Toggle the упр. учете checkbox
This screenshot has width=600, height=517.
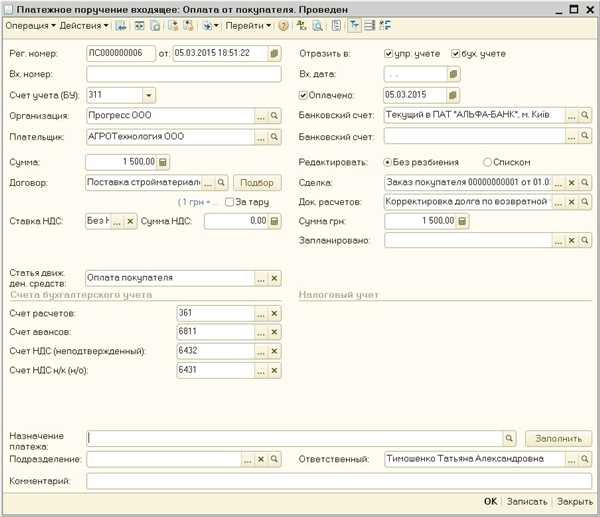388,54
